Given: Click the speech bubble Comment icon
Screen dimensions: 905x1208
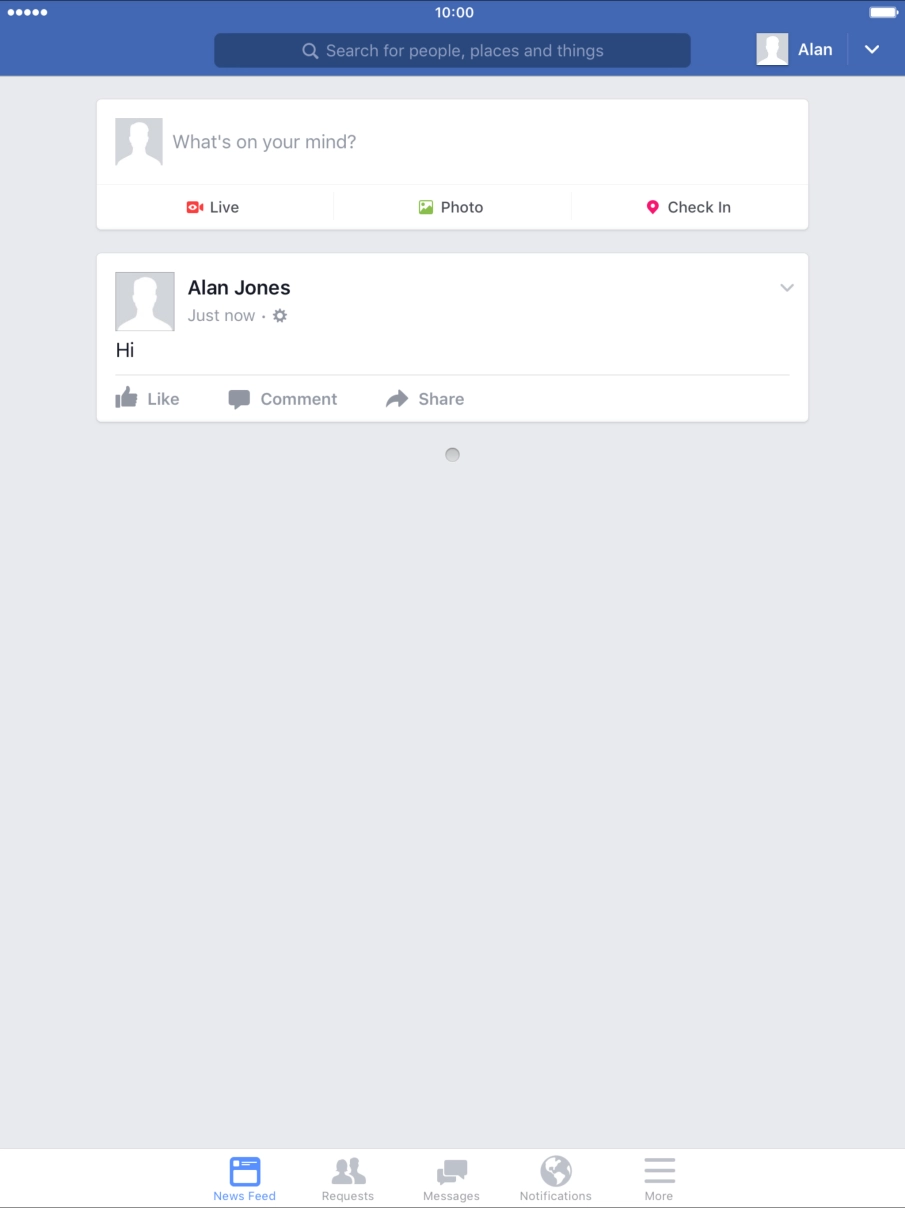Looking at the screenshot, I should click(239, 399).
